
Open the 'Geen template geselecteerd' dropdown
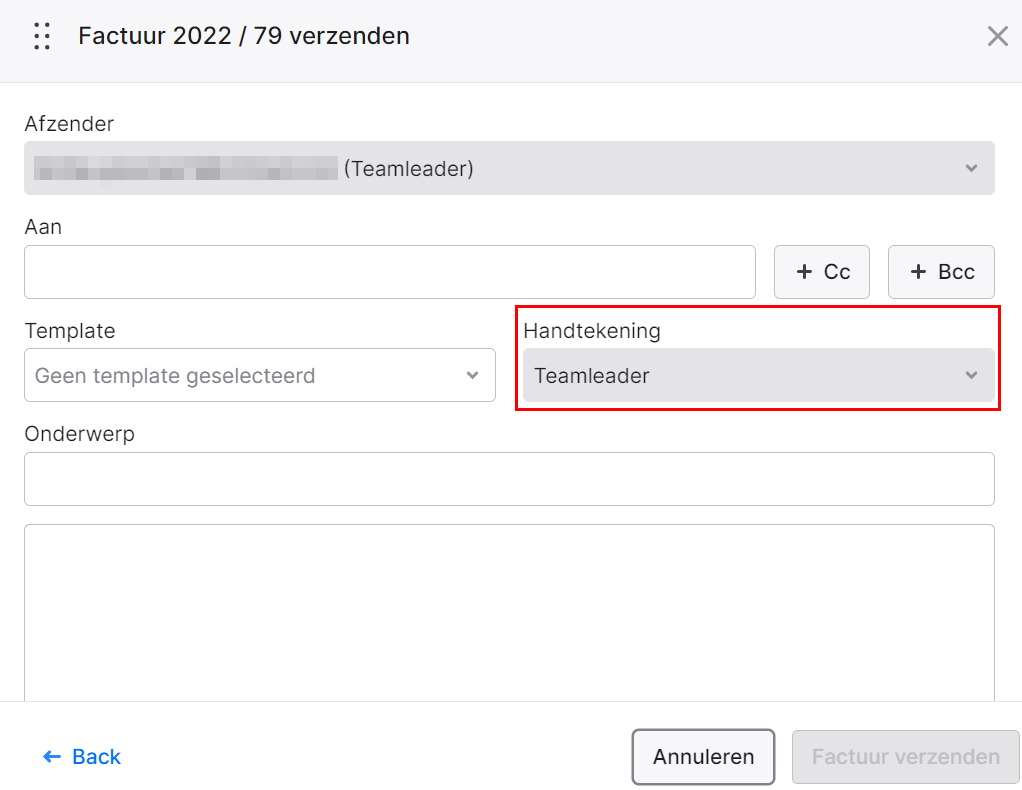click(x=259, y=375)
